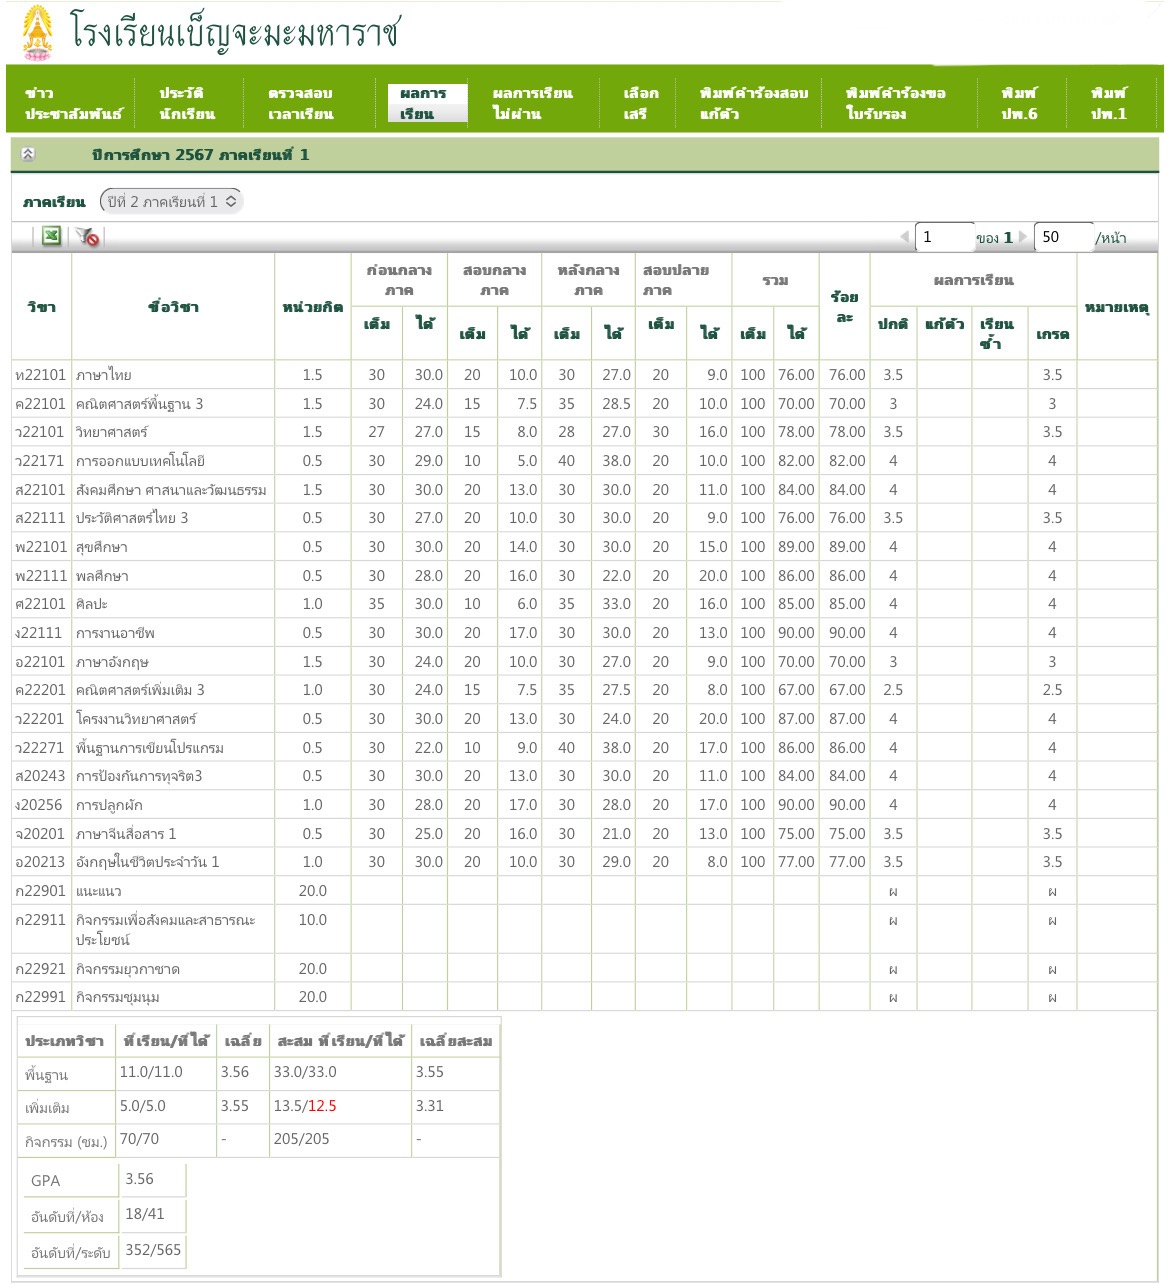This screenshot has height=1284, width=1170.
Task: Select the โครงงานวิทยาศาสตร์ row
Action: (584, 719)
